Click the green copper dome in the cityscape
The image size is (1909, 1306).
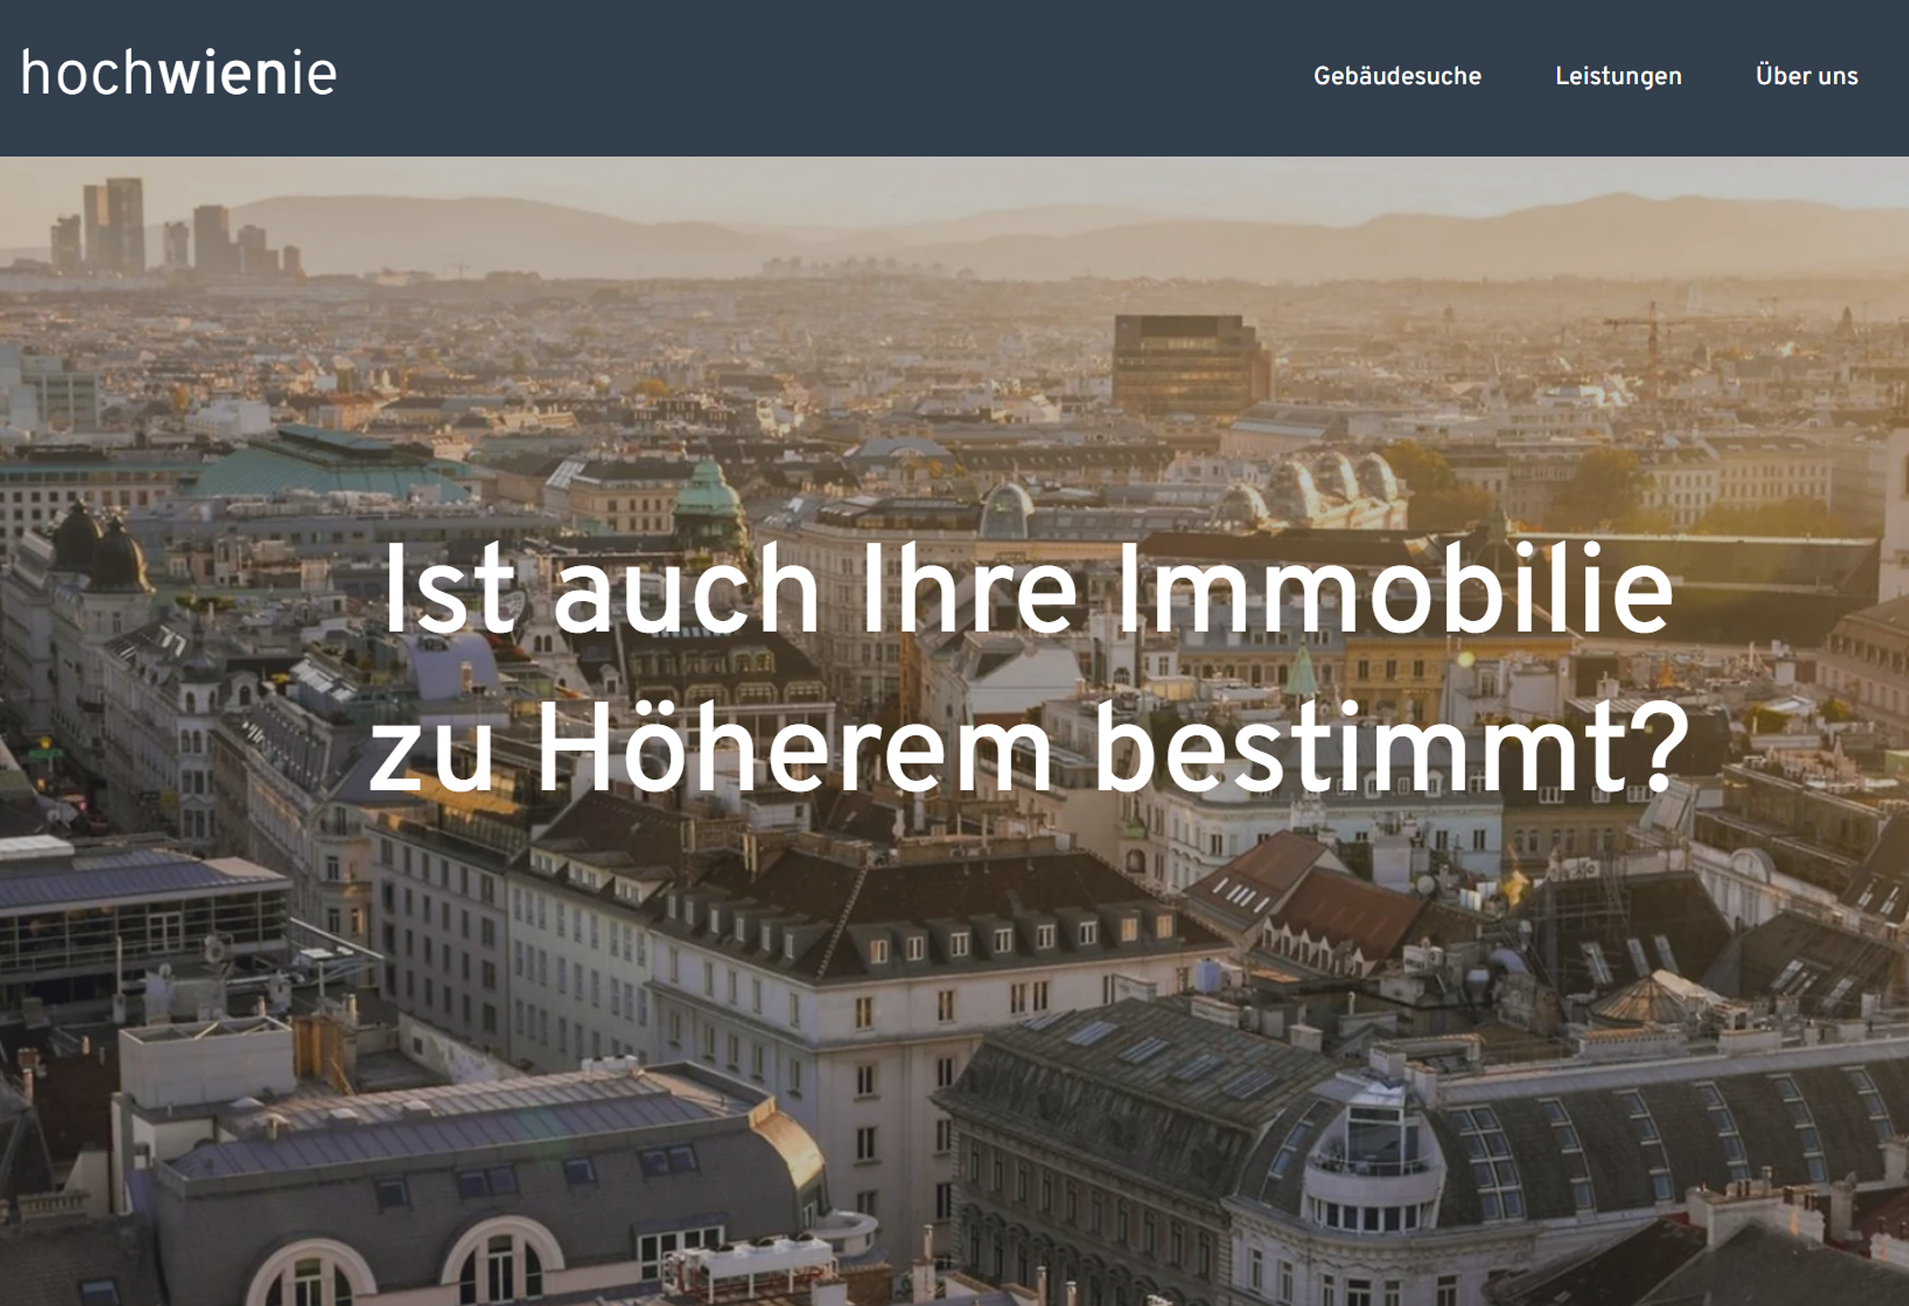[x=709, y=490]
